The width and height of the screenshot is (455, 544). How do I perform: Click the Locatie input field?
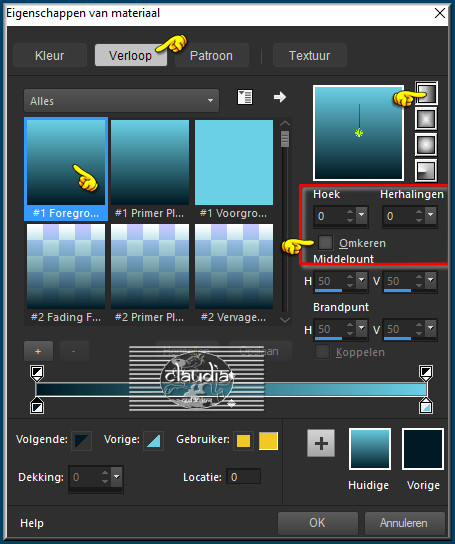pyautogui.click(x=243, y=477)
